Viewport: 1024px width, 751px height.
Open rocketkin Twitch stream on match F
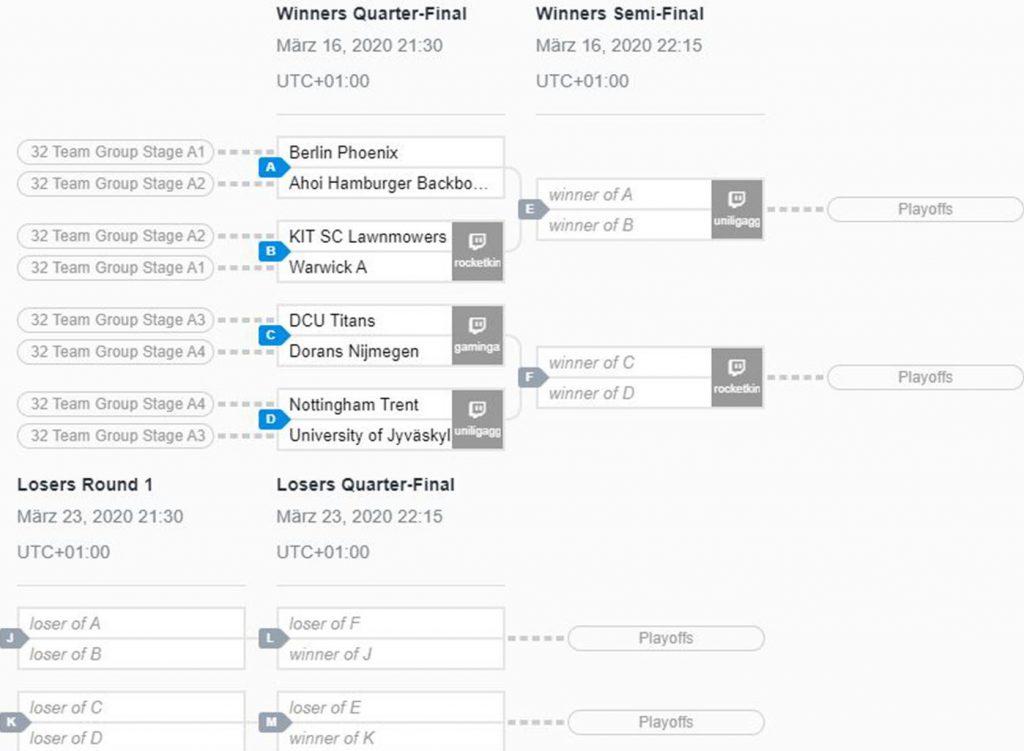click(x=737, y=377)
